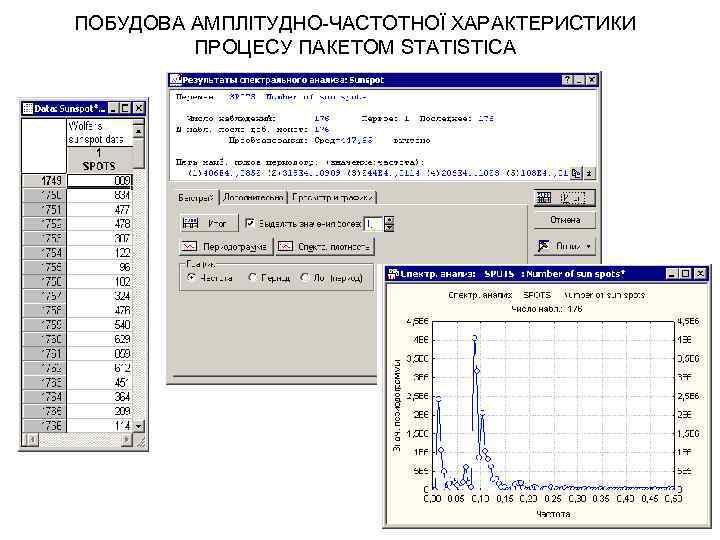Maximize the Спектр. анализ graph window

(685, 274)
